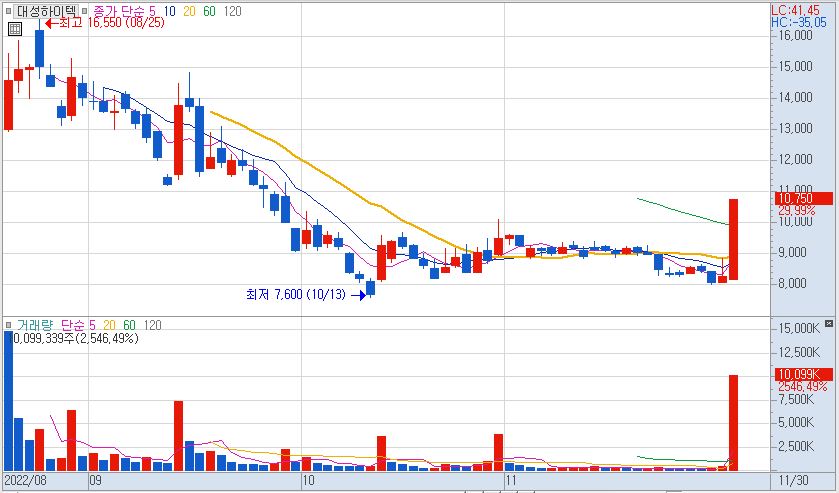Toggle the 120-day price moving average label
The height and width of the screenshot is (493, 839).
click(x=232, y=11)
